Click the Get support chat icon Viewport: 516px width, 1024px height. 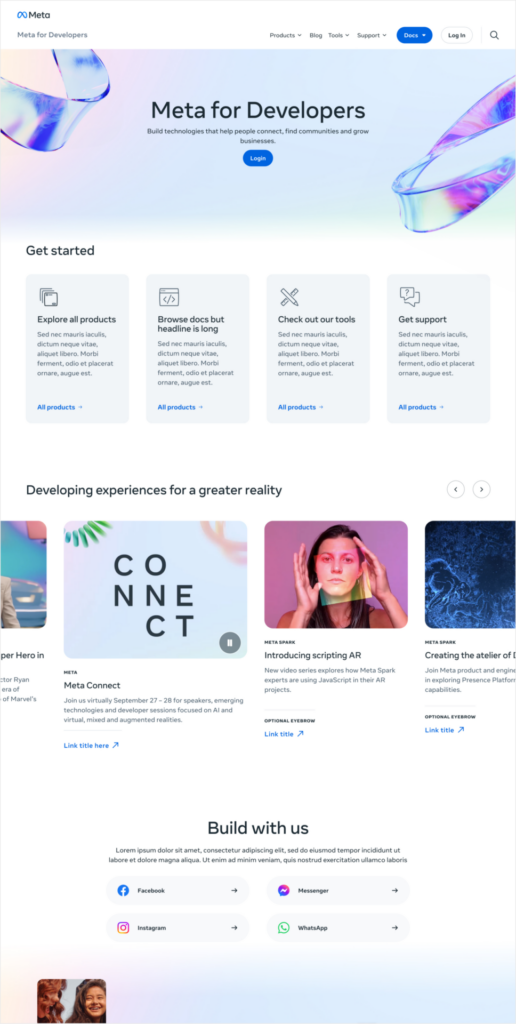tap(410, 297)
